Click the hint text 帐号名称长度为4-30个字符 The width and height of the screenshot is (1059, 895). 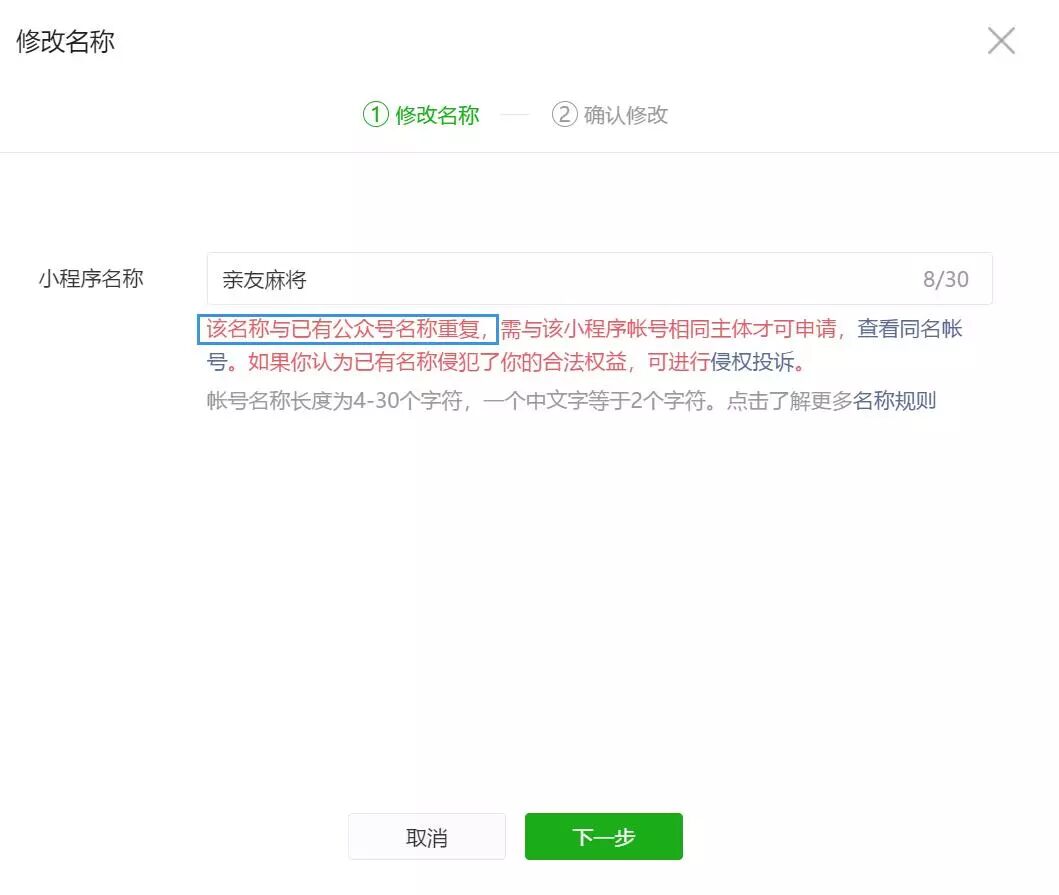(334, 401)
